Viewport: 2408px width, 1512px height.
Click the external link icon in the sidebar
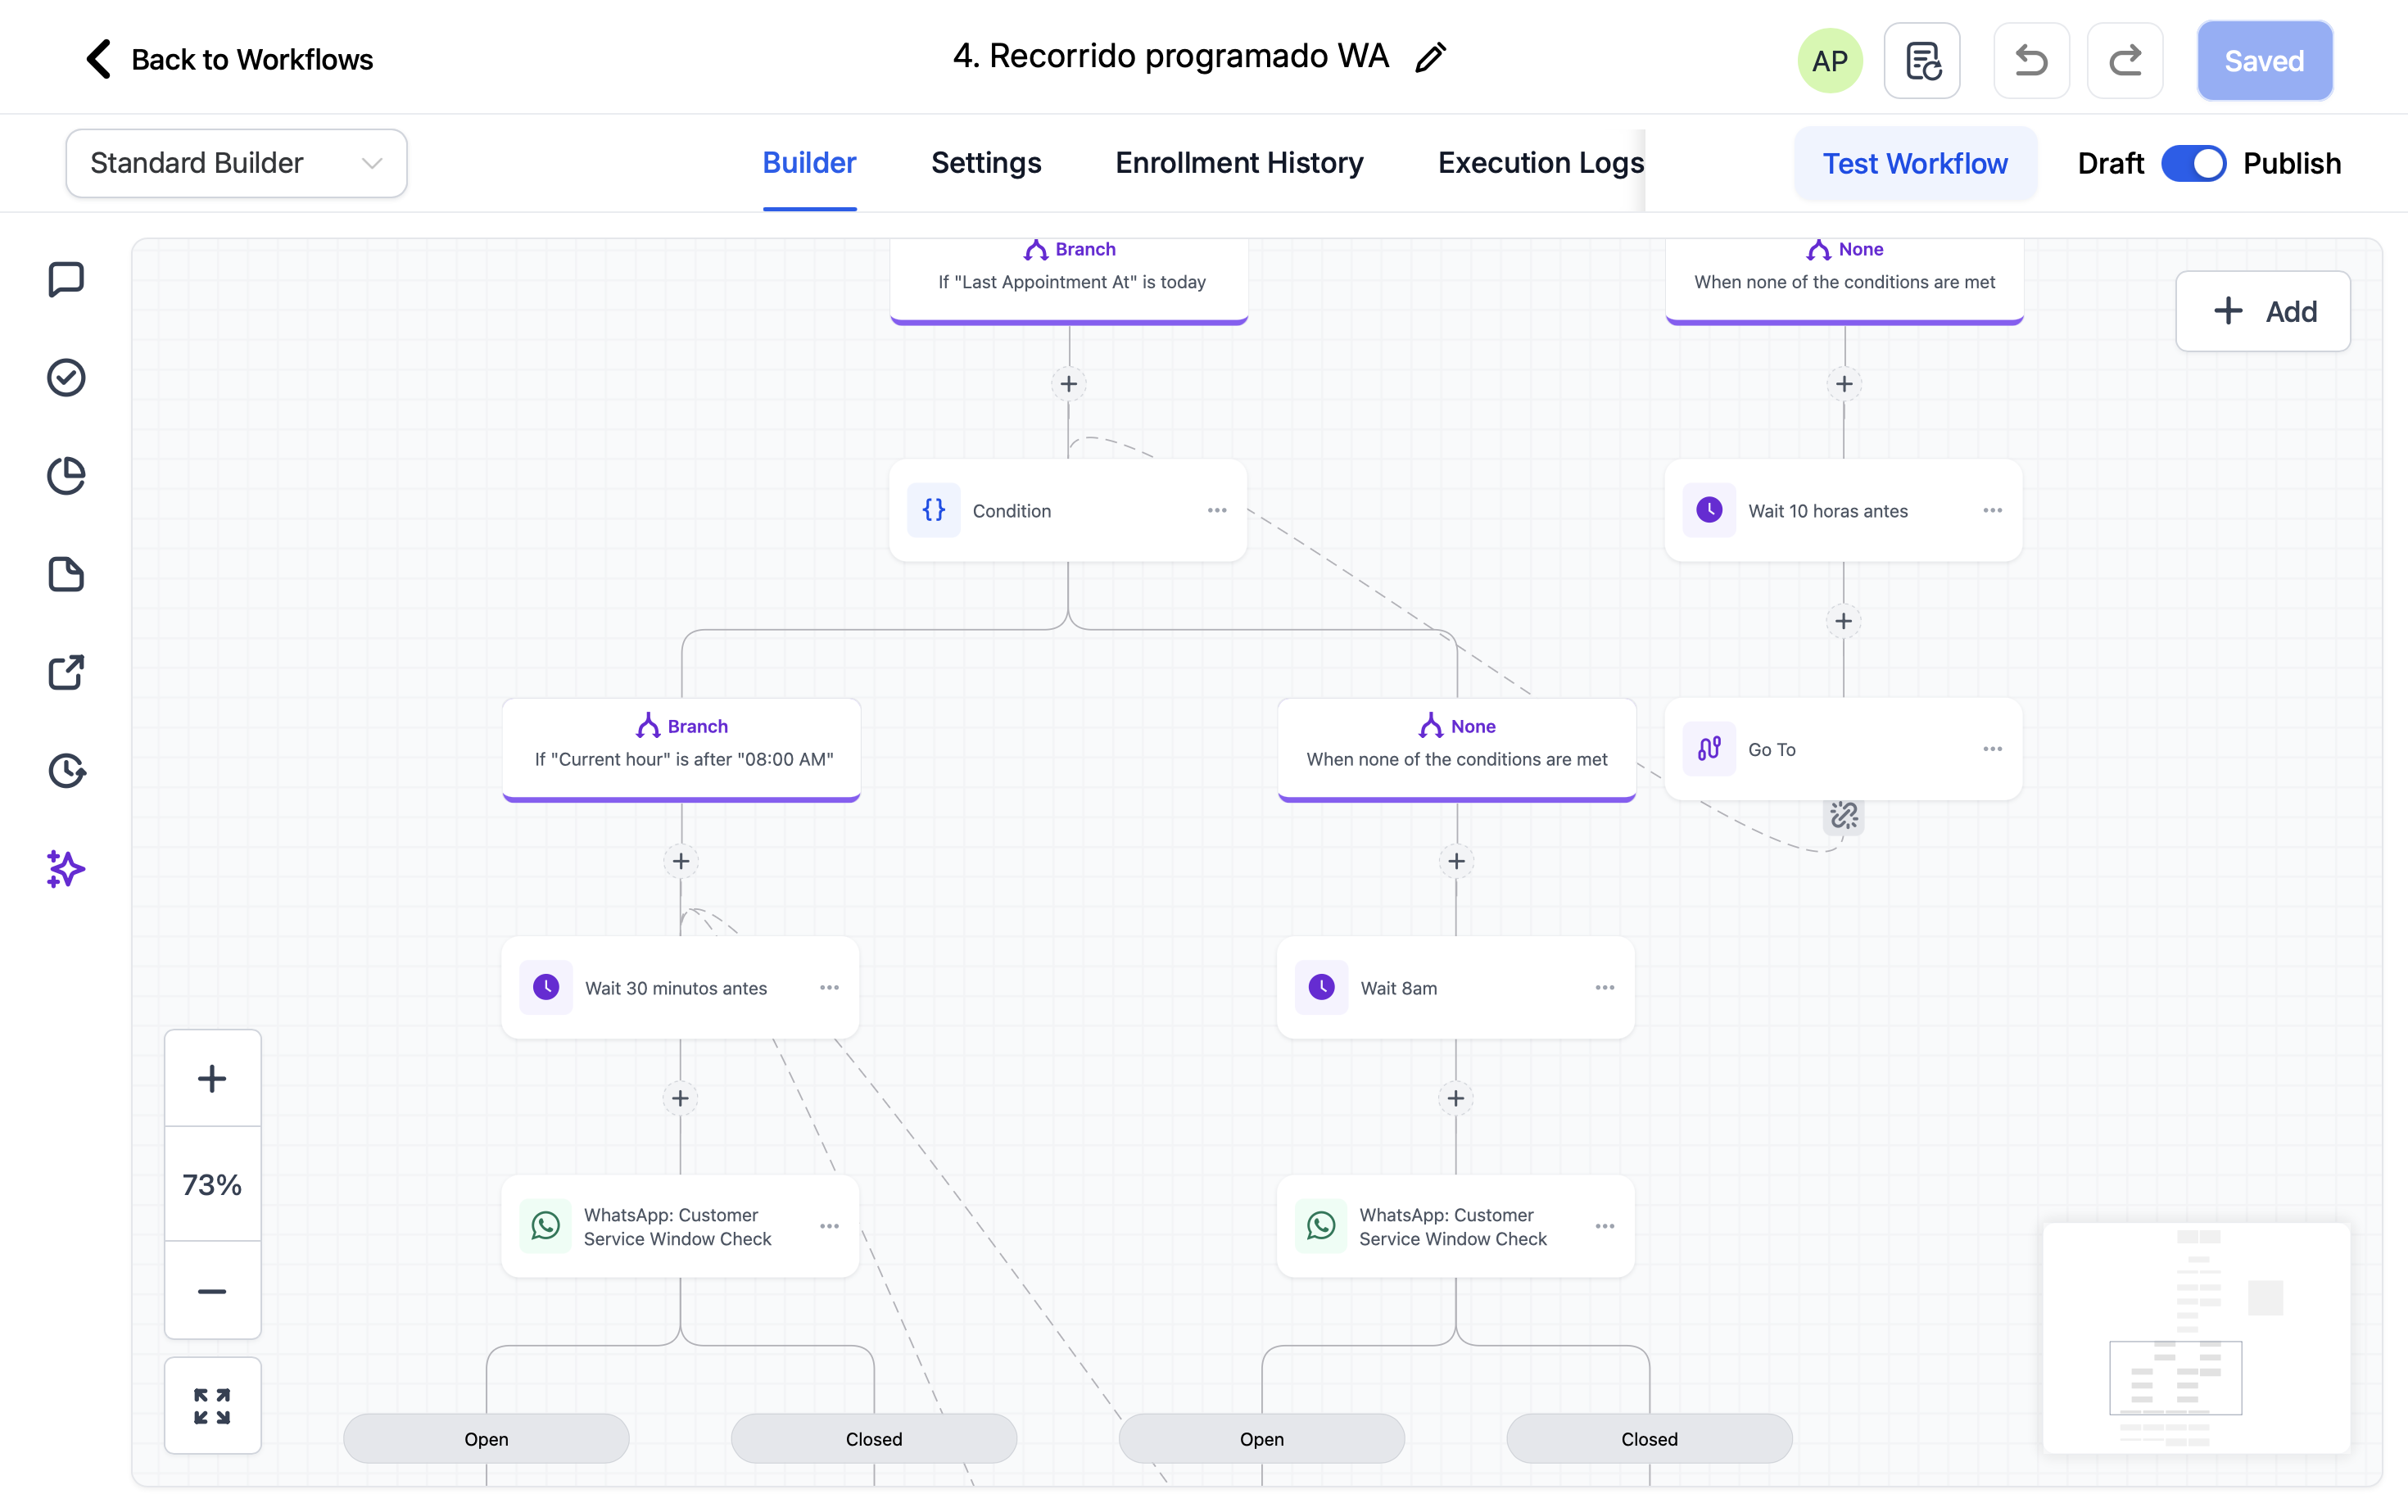click(x=65, y=673)
